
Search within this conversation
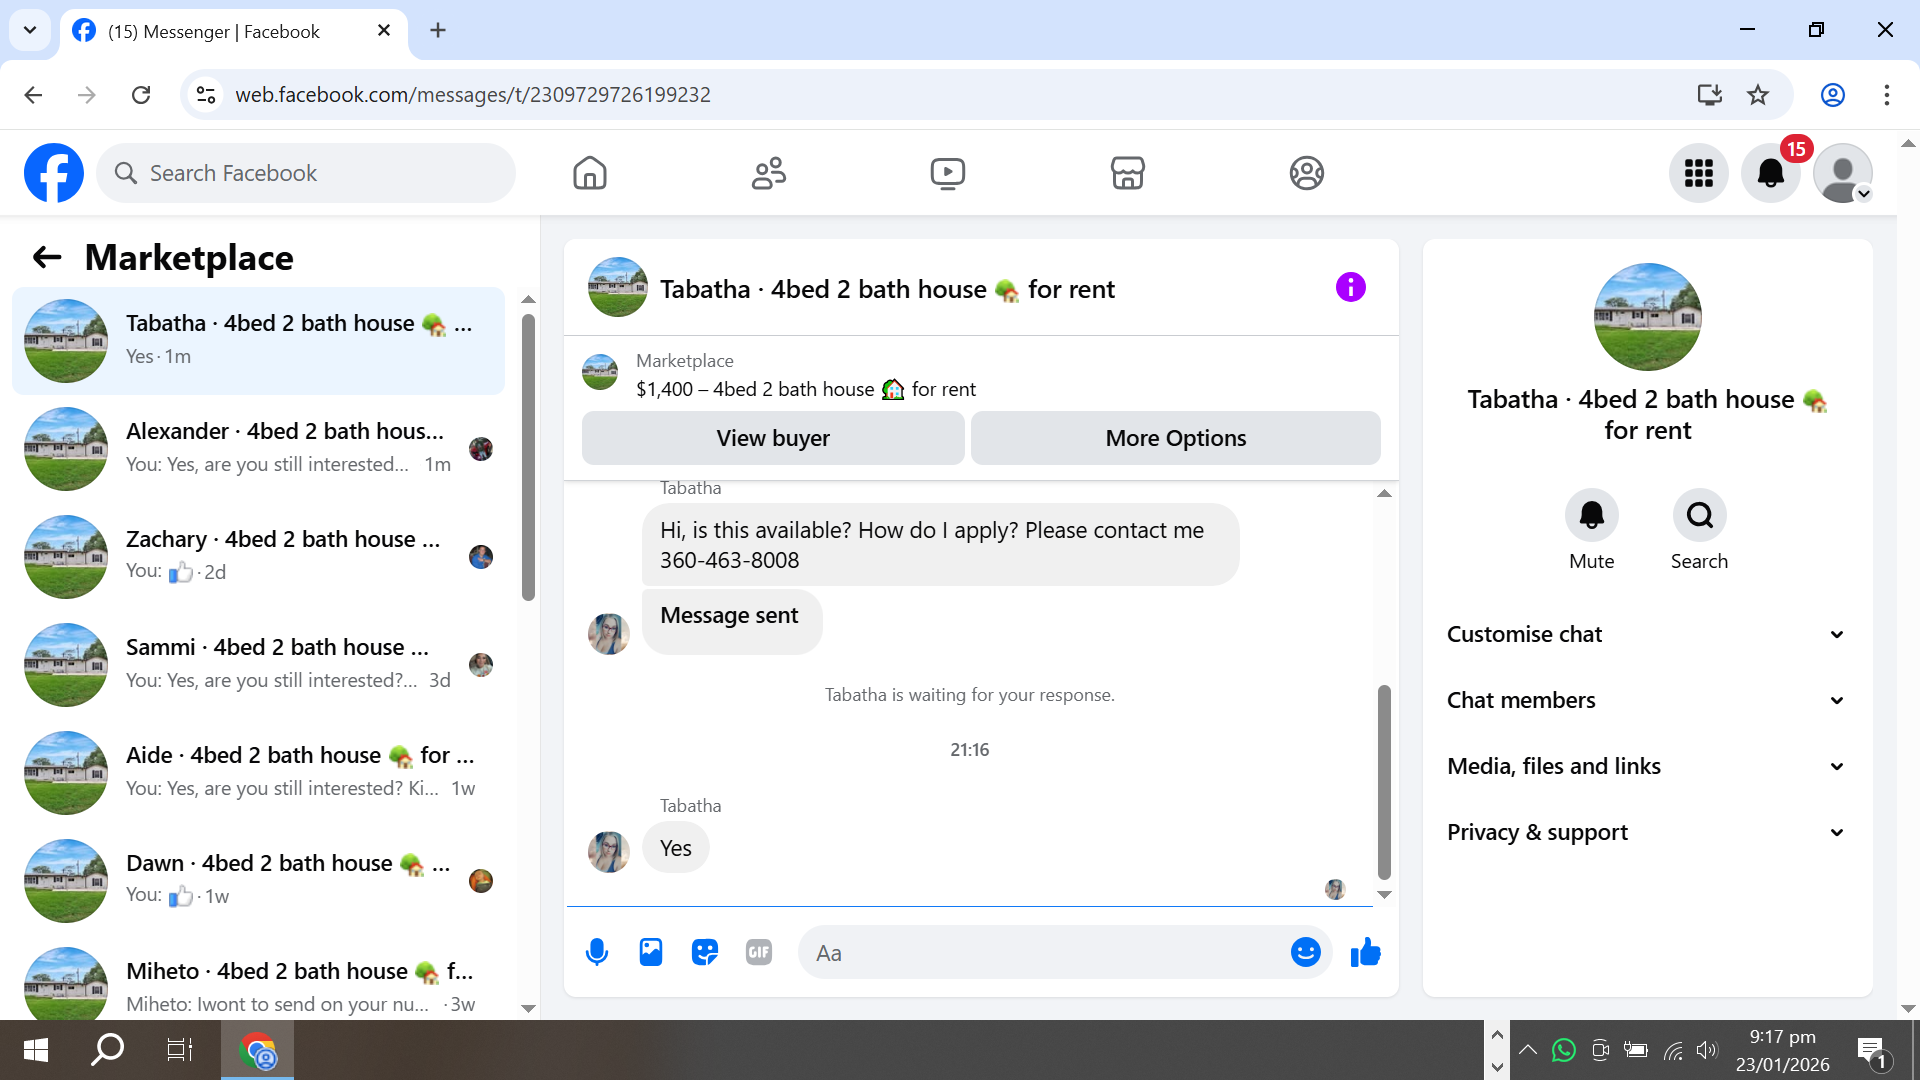1699,516
